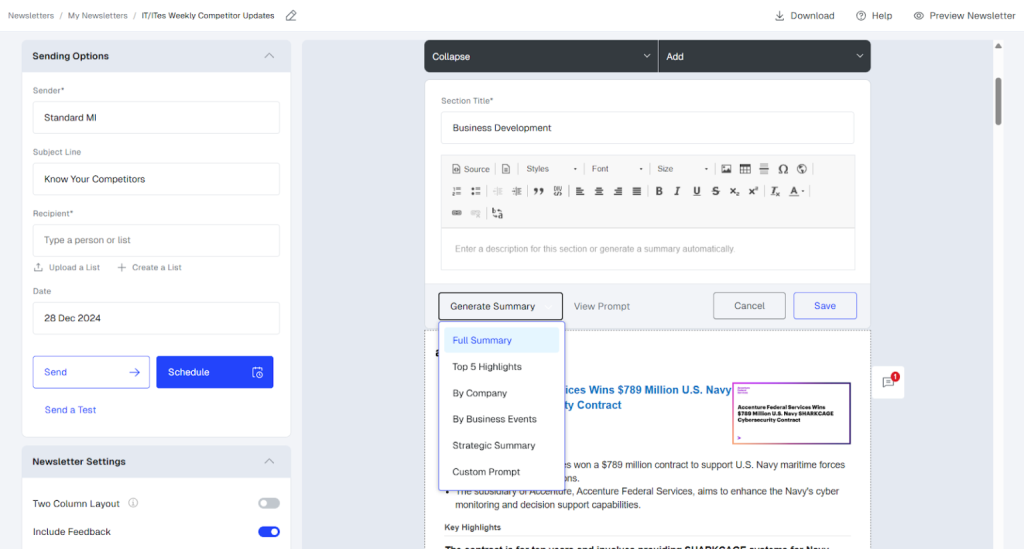The width and height of the screenshot is (1024, 549).
Task: Click Create a List
Action: (150, 268)
